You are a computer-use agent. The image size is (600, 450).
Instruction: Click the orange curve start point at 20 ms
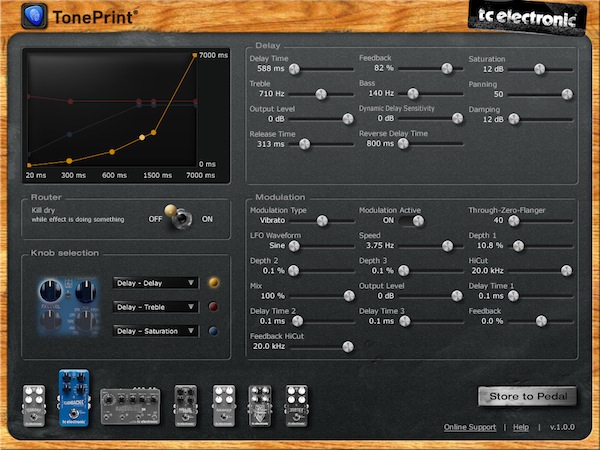coord(29,165)
